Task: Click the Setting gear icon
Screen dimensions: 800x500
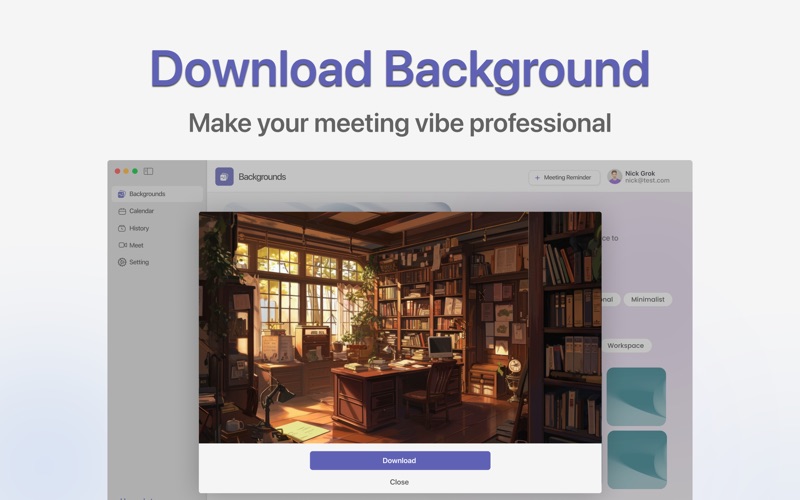Action: 122,262
